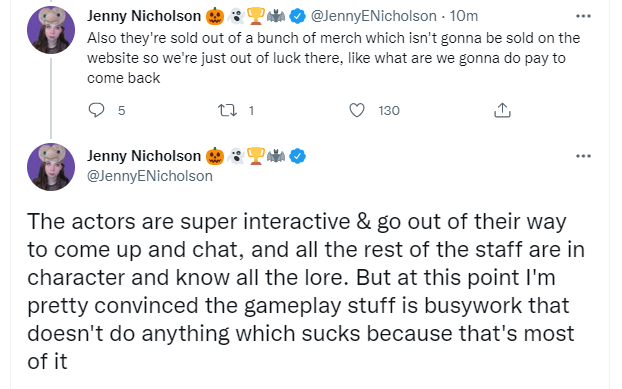
Task: Retweet the merch tweet using retweet icon
Action: click(x=228, y=110)
